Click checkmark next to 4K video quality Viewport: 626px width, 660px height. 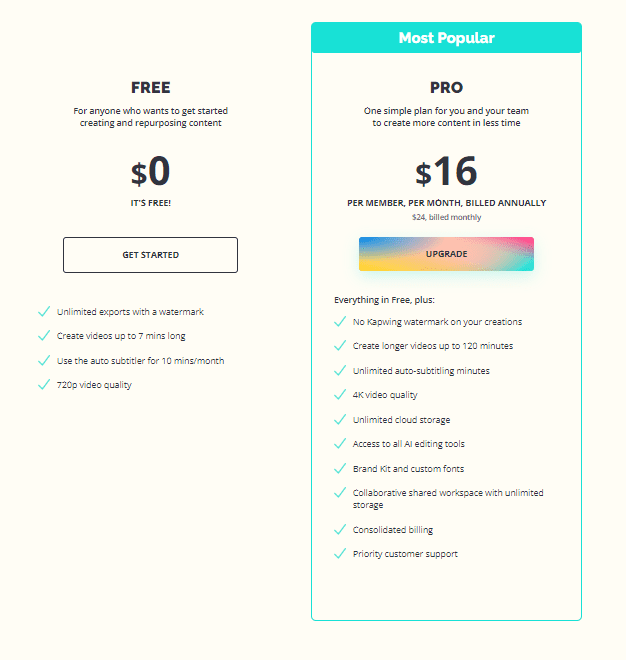(x=340, y=395)
